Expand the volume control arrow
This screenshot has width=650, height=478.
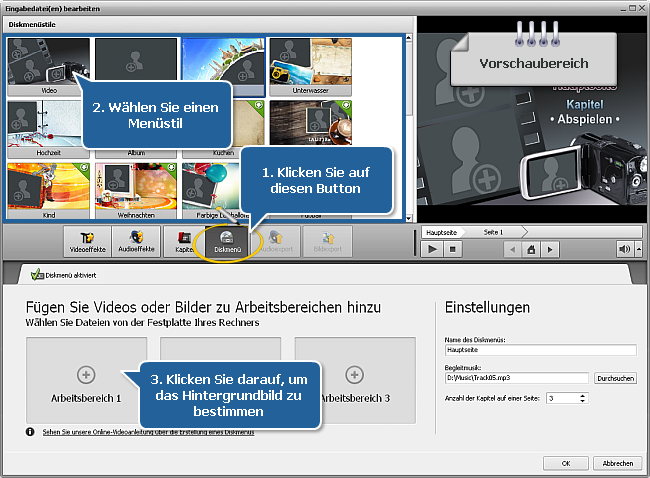pos(638,249)
